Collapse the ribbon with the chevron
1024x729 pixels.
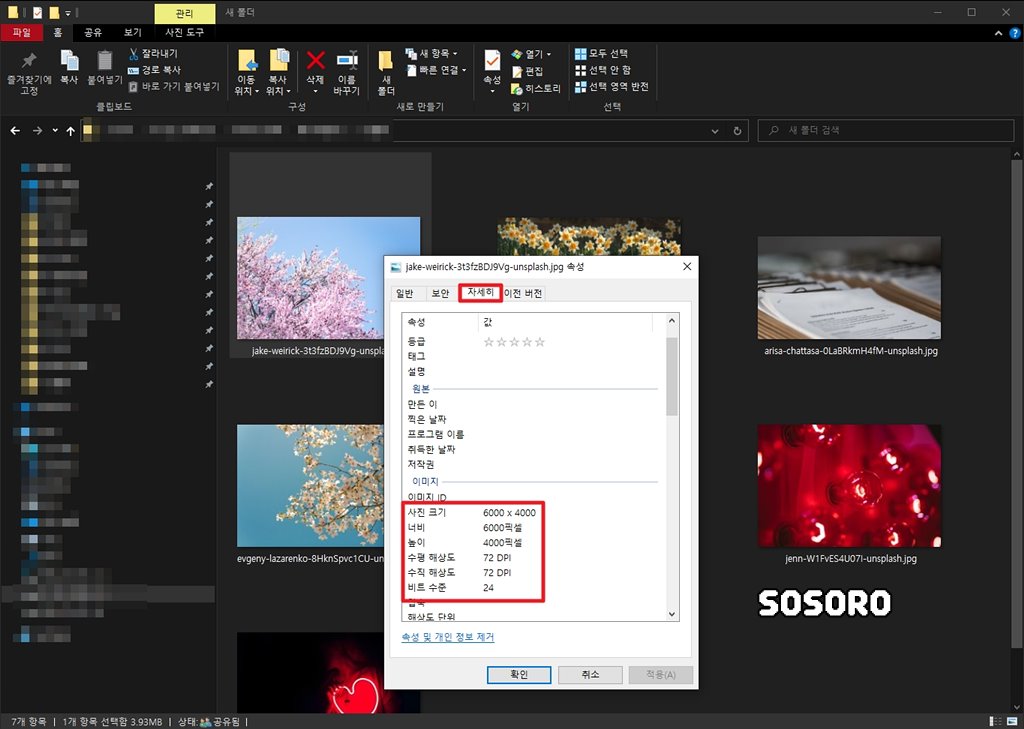point(999,33)
